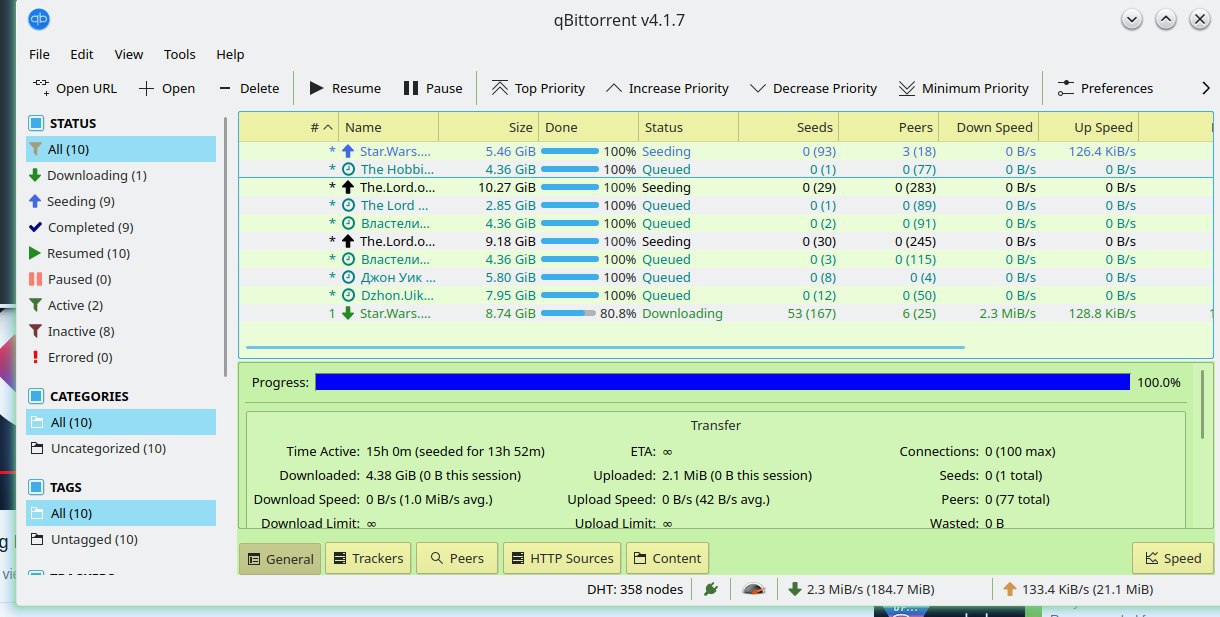Sort by Up Speed column

(1089, 127)
